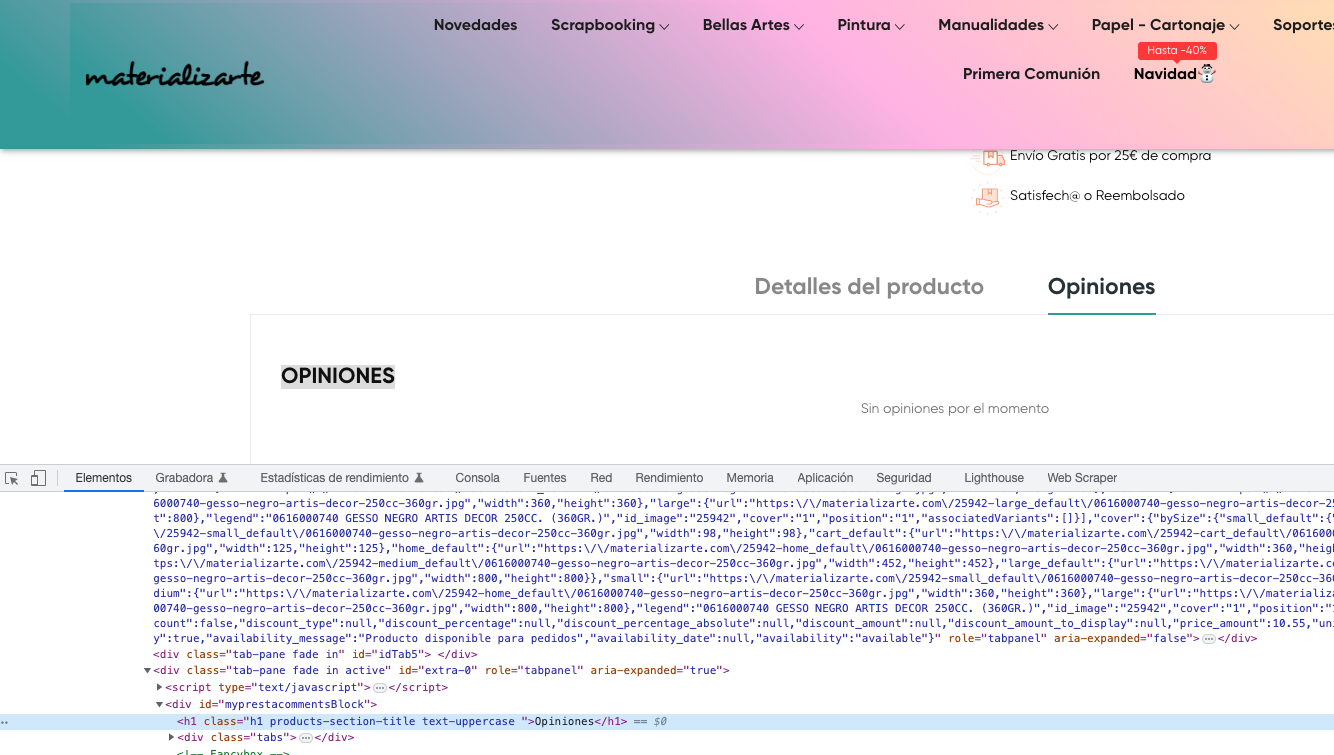Click the discount_type null JSON line

point(743,622)
